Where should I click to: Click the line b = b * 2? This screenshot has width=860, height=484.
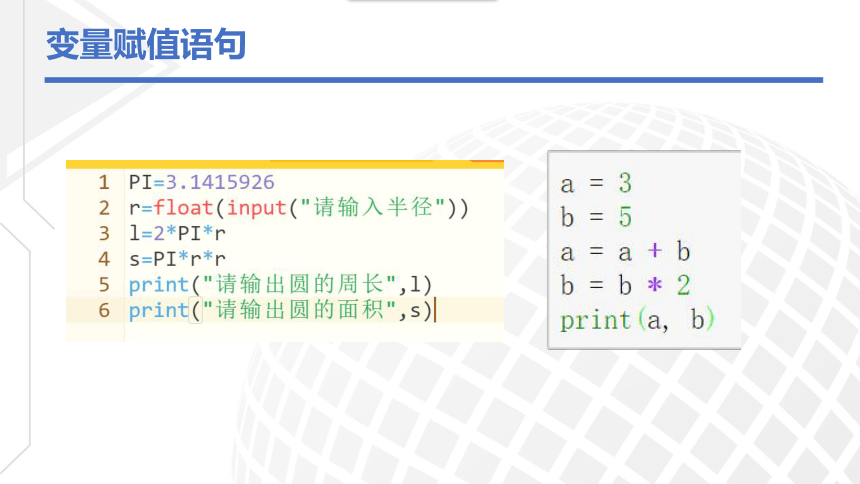(625, 285)
